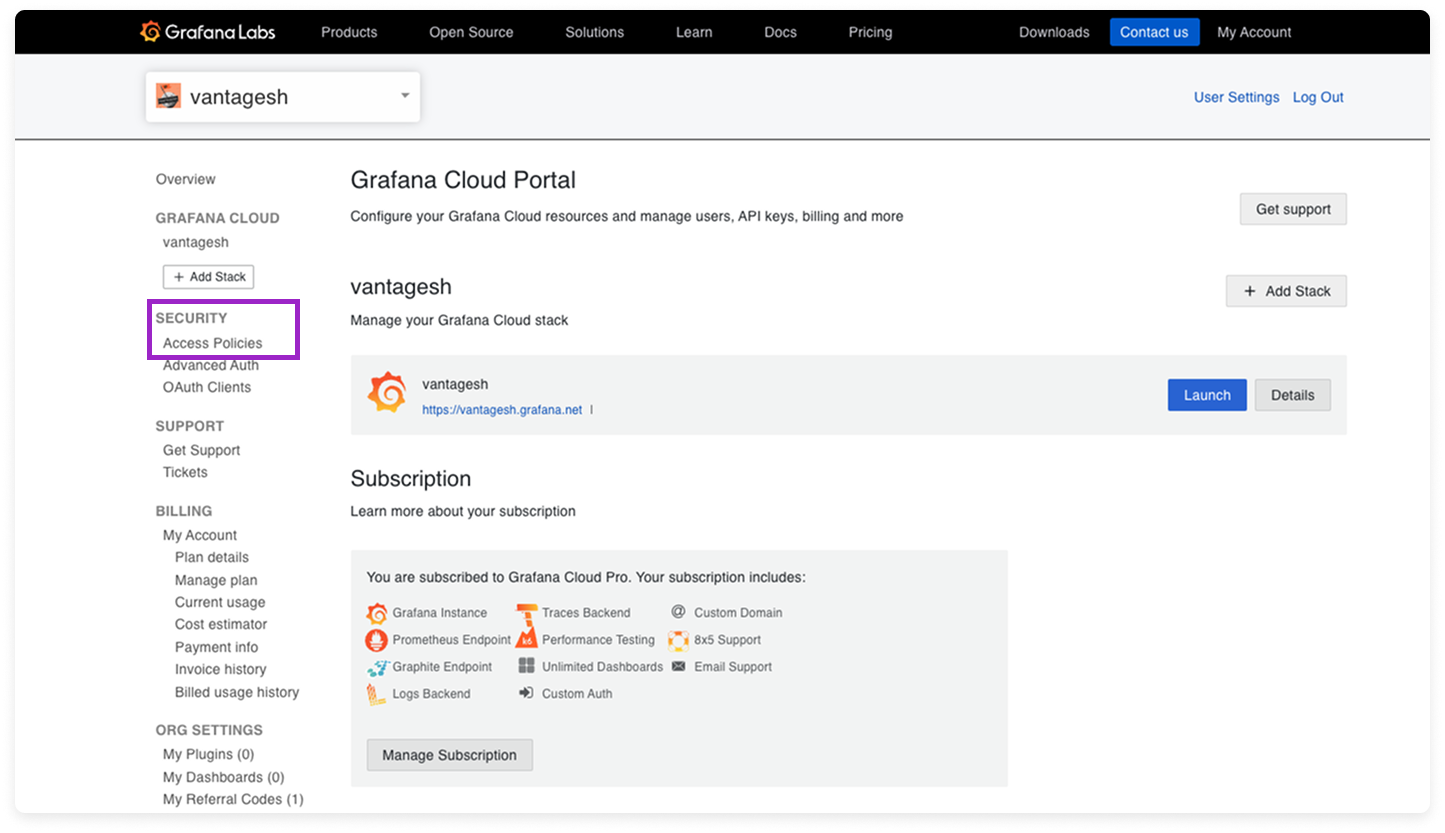This screenshot has height=833, width=1445.
Task: Open Advanced Auth in the sidebar
Action: click(x=211, y=365)
